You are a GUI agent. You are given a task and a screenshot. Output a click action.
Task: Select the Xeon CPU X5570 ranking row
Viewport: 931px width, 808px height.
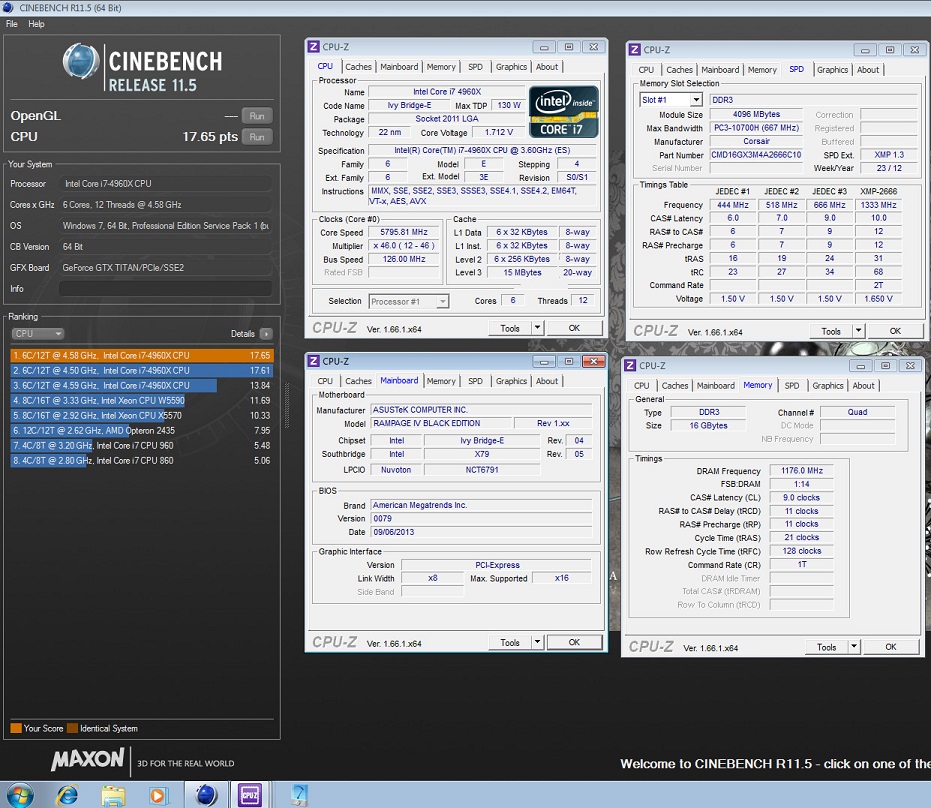coord(141,416)
